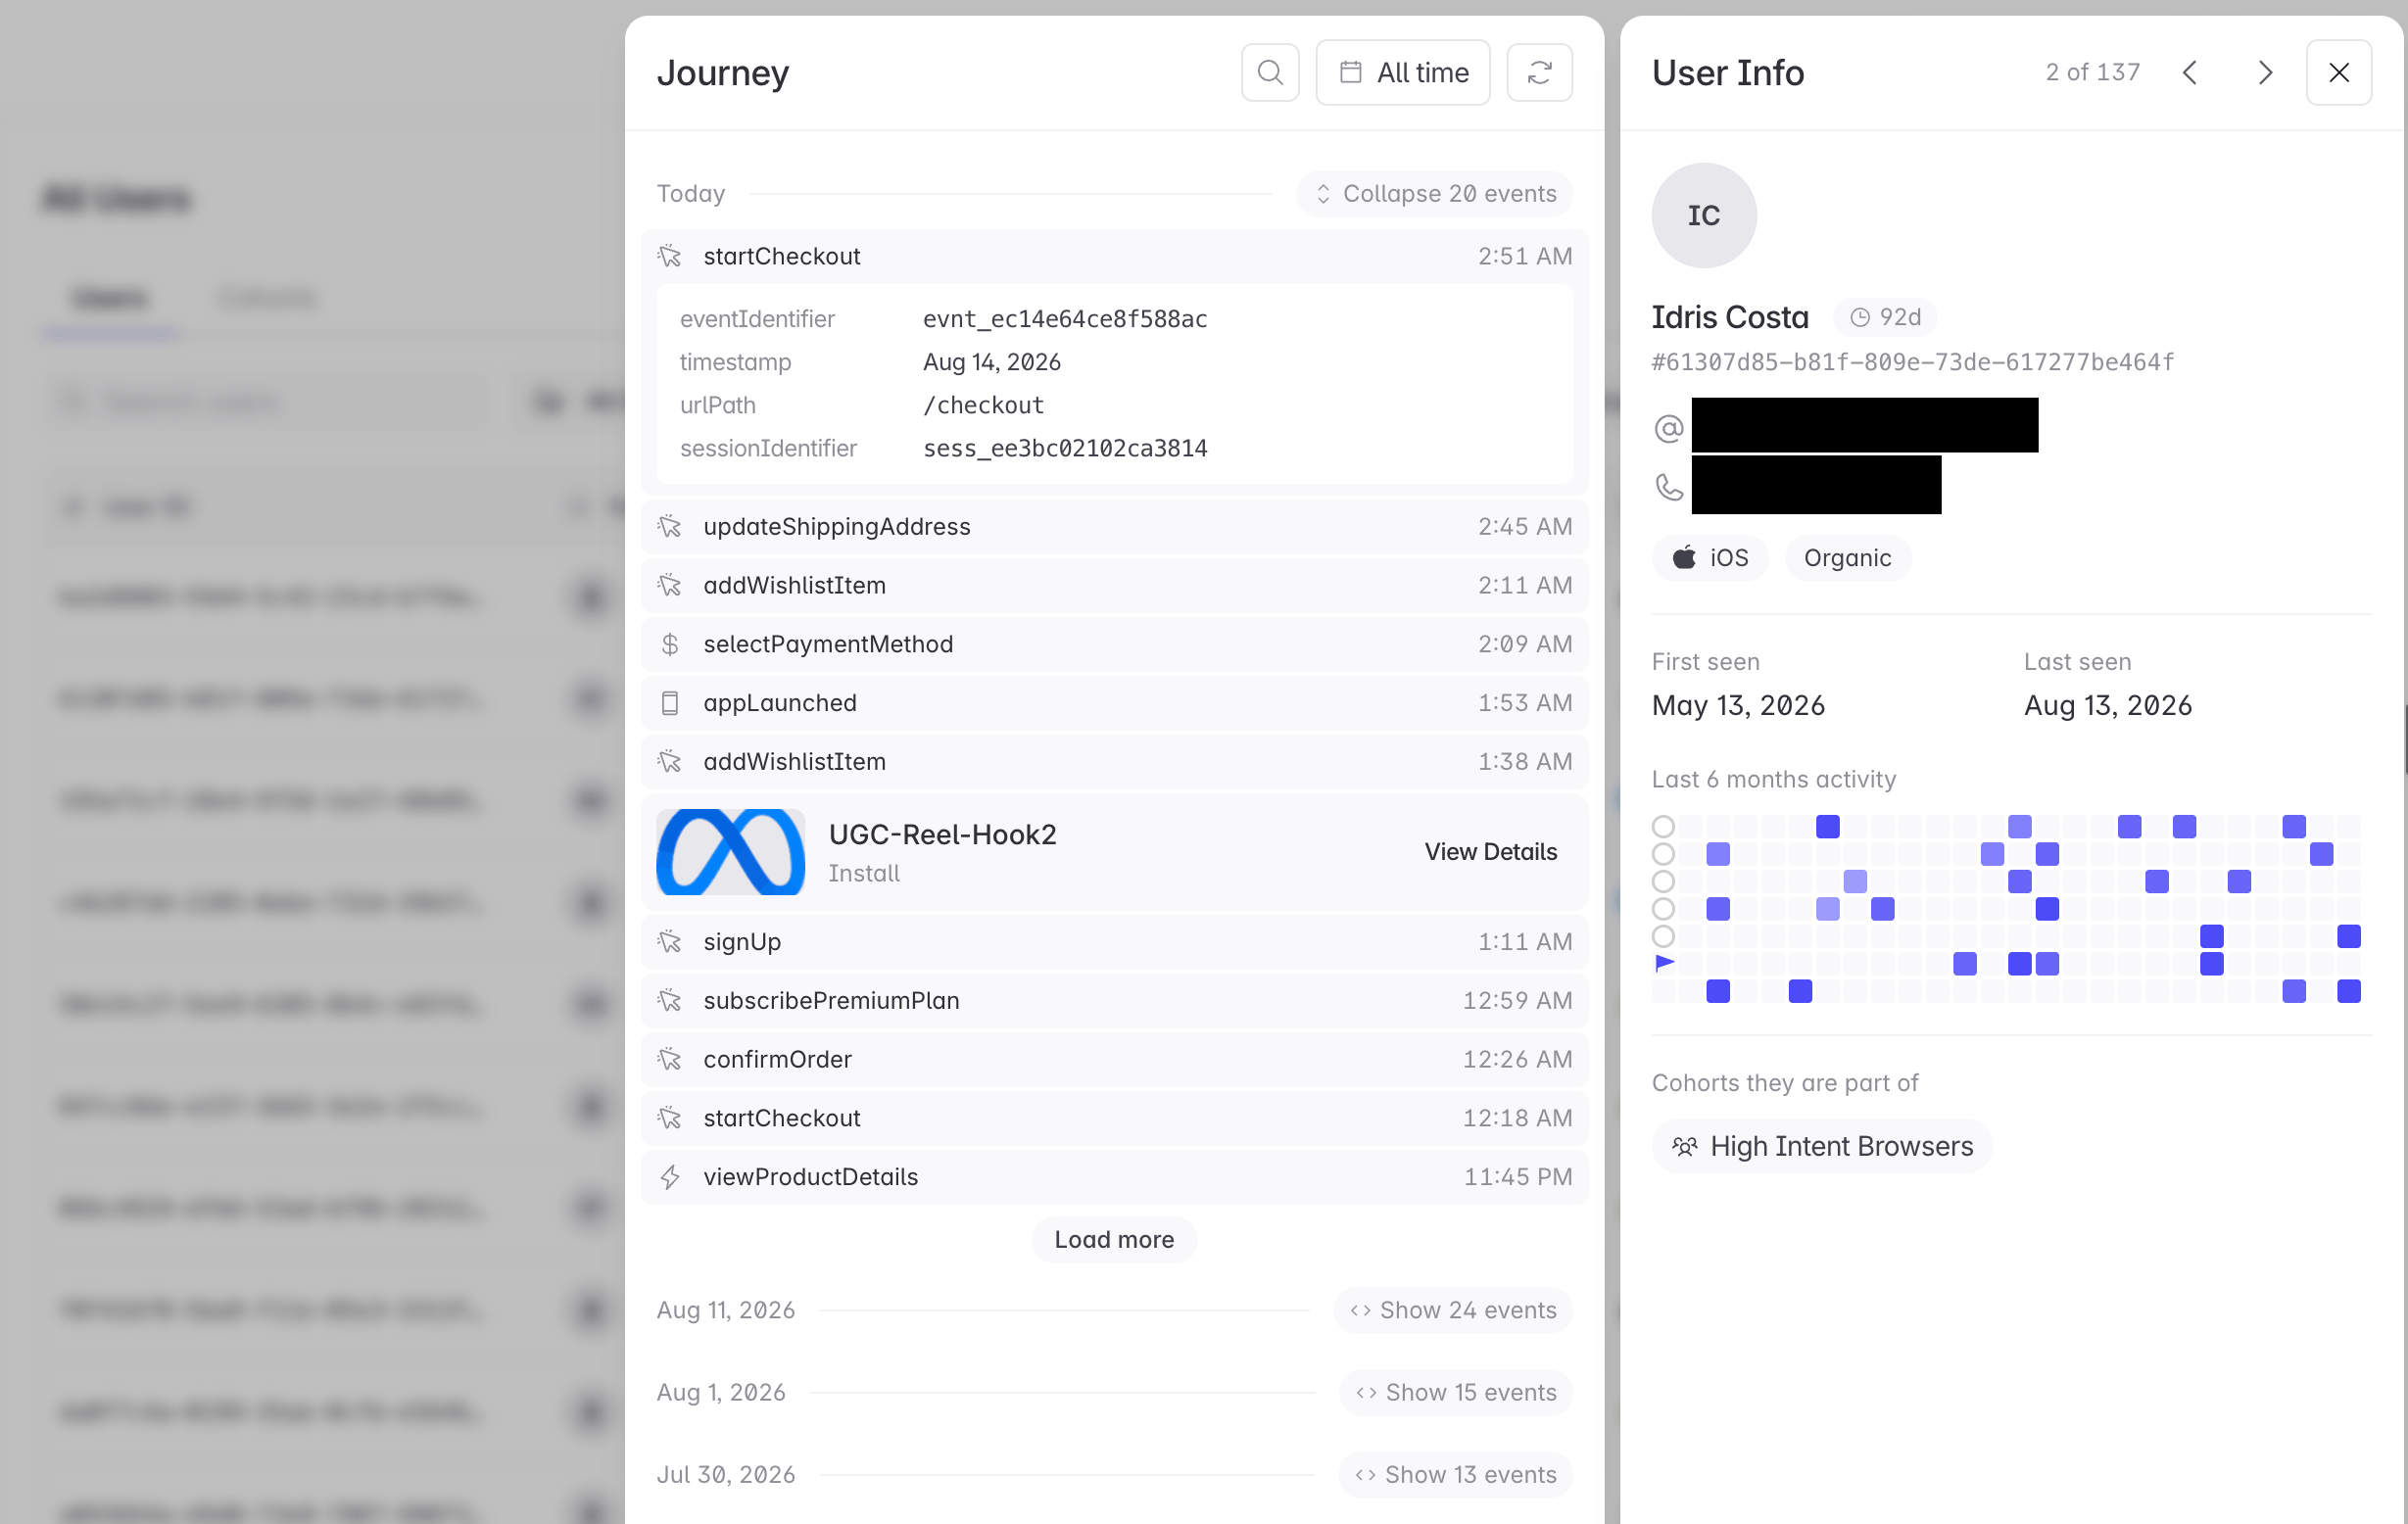The height and width of the screenshot is (1524, 2408).
Task: Click the iOS platform tag
Action: click(1710, 558)
